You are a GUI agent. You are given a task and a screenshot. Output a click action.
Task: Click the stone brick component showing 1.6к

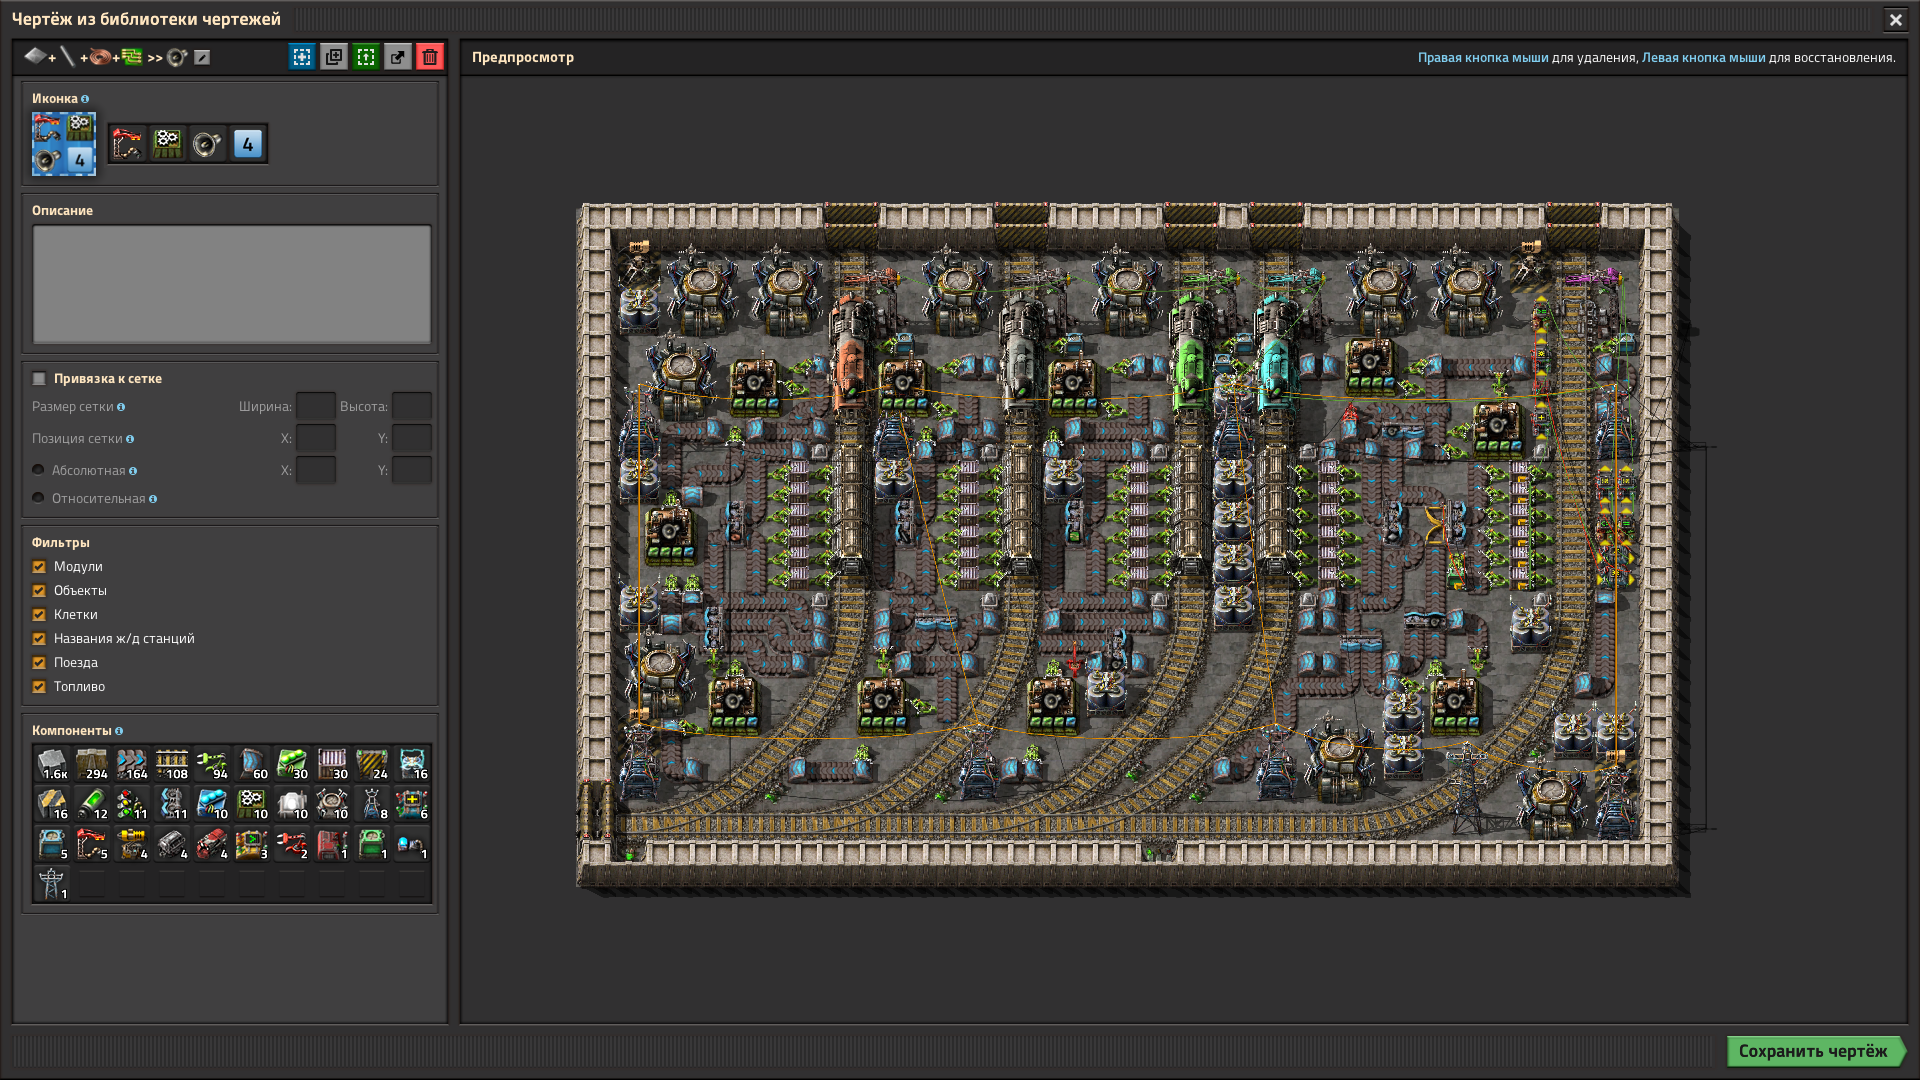[x=52, y=764]
